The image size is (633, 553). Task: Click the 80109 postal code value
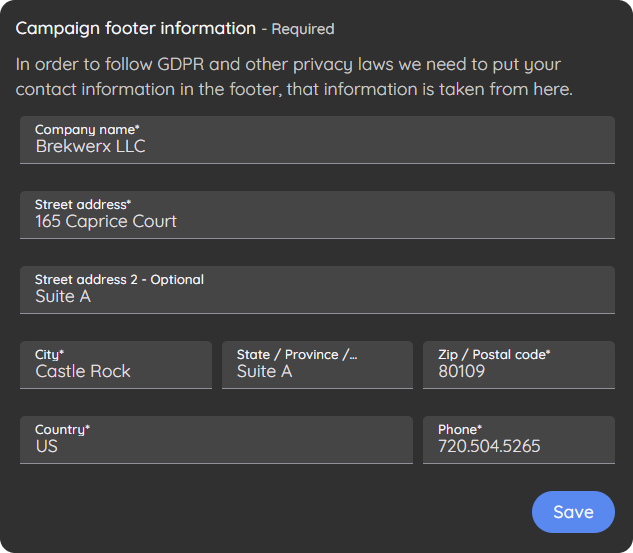(x=461, y=371)
